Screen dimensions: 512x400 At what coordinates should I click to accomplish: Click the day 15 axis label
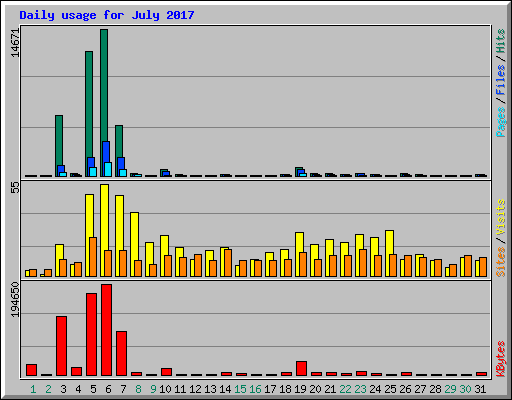pos(240,389)
